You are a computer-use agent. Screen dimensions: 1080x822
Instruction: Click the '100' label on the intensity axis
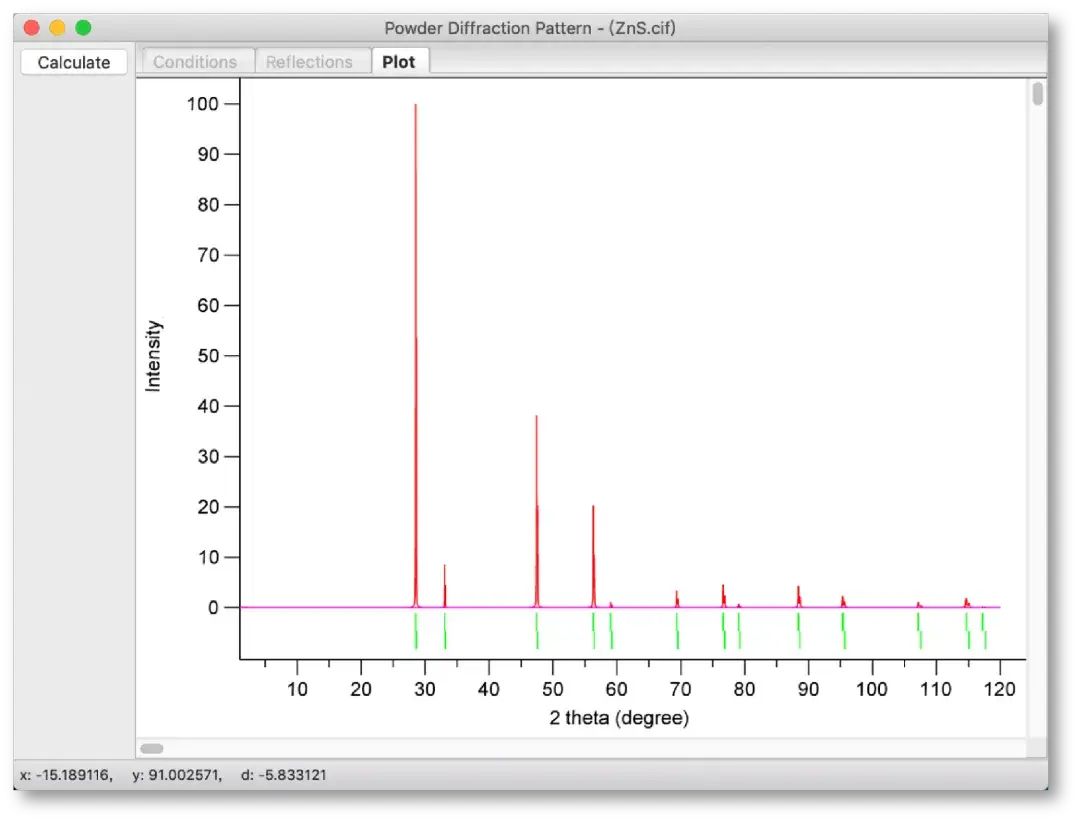click(202, 104)
